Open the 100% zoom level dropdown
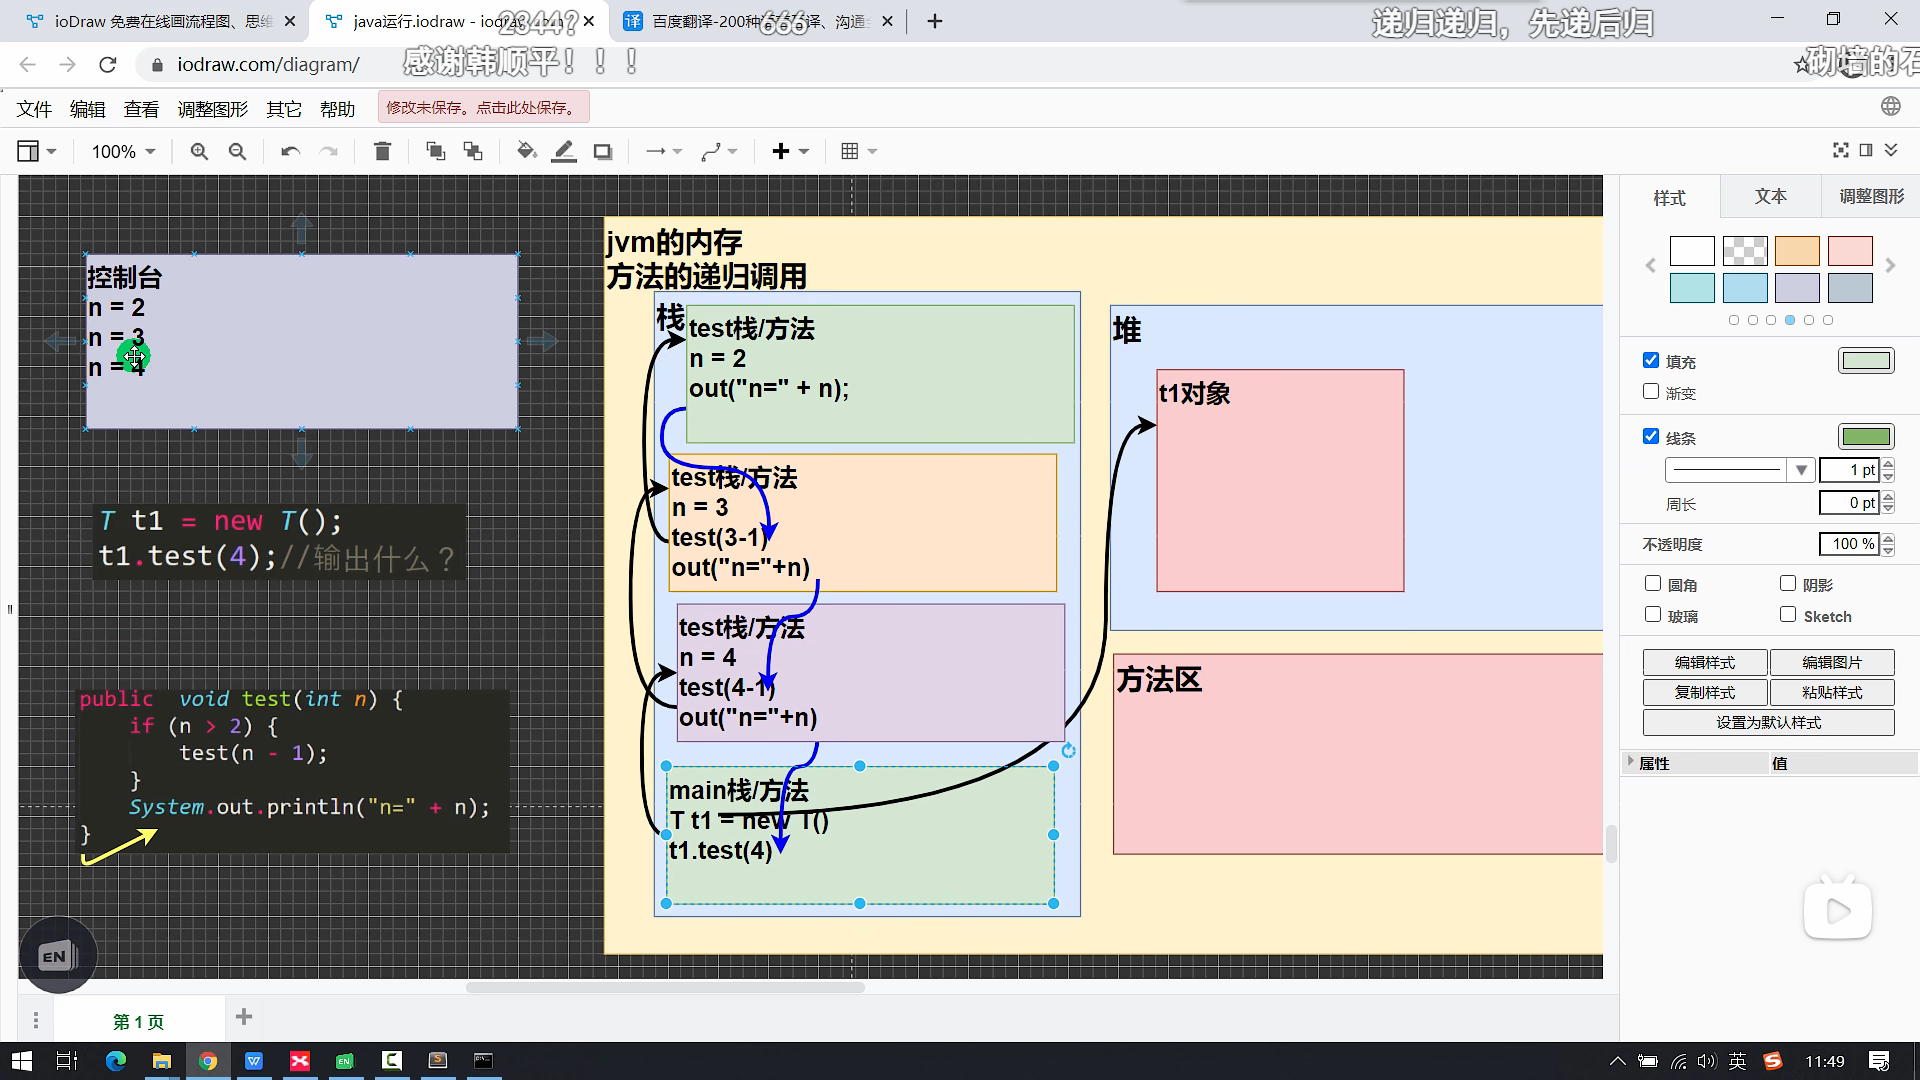Image resolution: width=1920 pixels, height=1080 pixels. pyautogui.click(x=124, y=151)
